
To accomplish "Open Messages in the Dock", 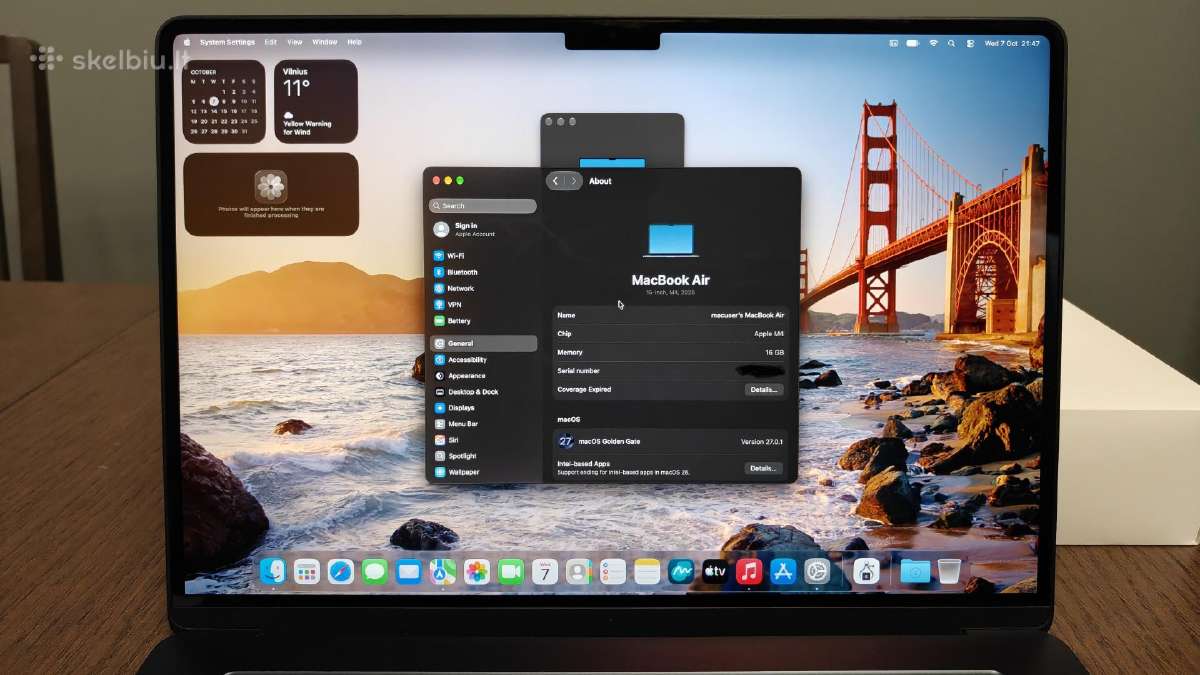I will coord(375,572).
